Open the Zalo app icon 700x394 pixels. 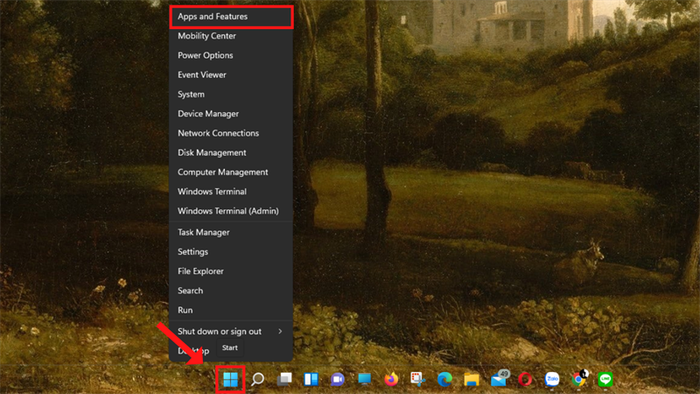point(552,379)
